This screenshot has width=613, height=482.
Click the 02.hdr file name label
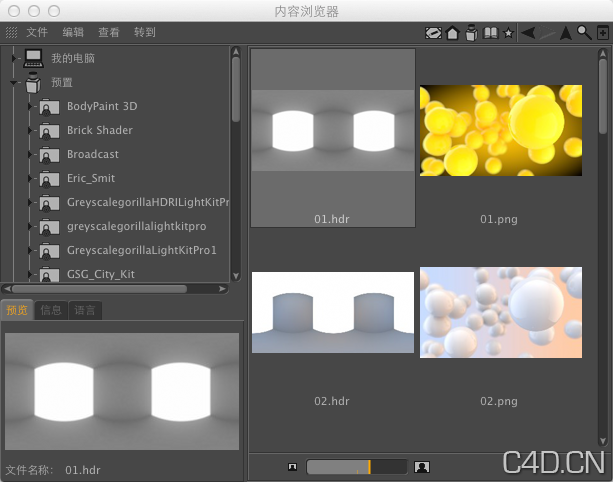click(x=332, y=401)
